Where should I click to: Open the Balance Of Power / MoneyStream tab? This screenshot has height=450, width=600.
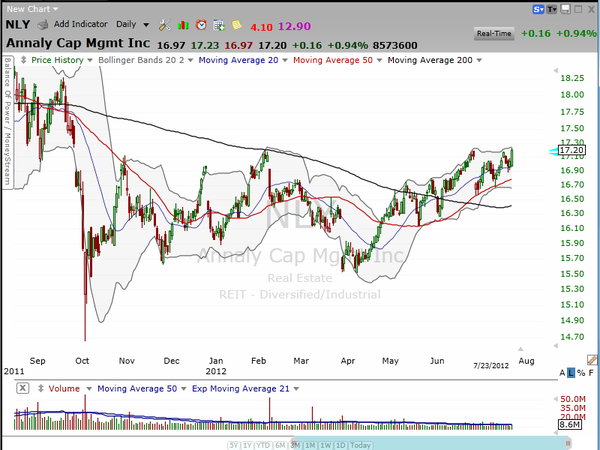pyautogui.click(x=8, y=122)
